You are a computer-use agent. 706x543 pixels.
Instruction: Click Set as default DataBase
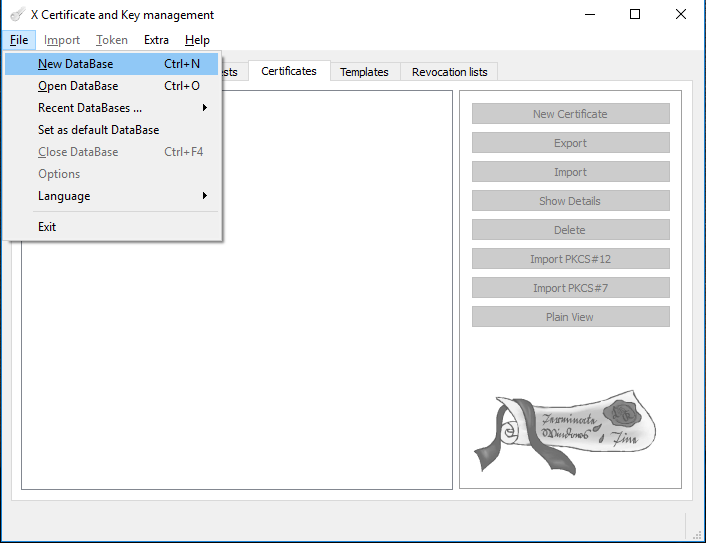98,130
